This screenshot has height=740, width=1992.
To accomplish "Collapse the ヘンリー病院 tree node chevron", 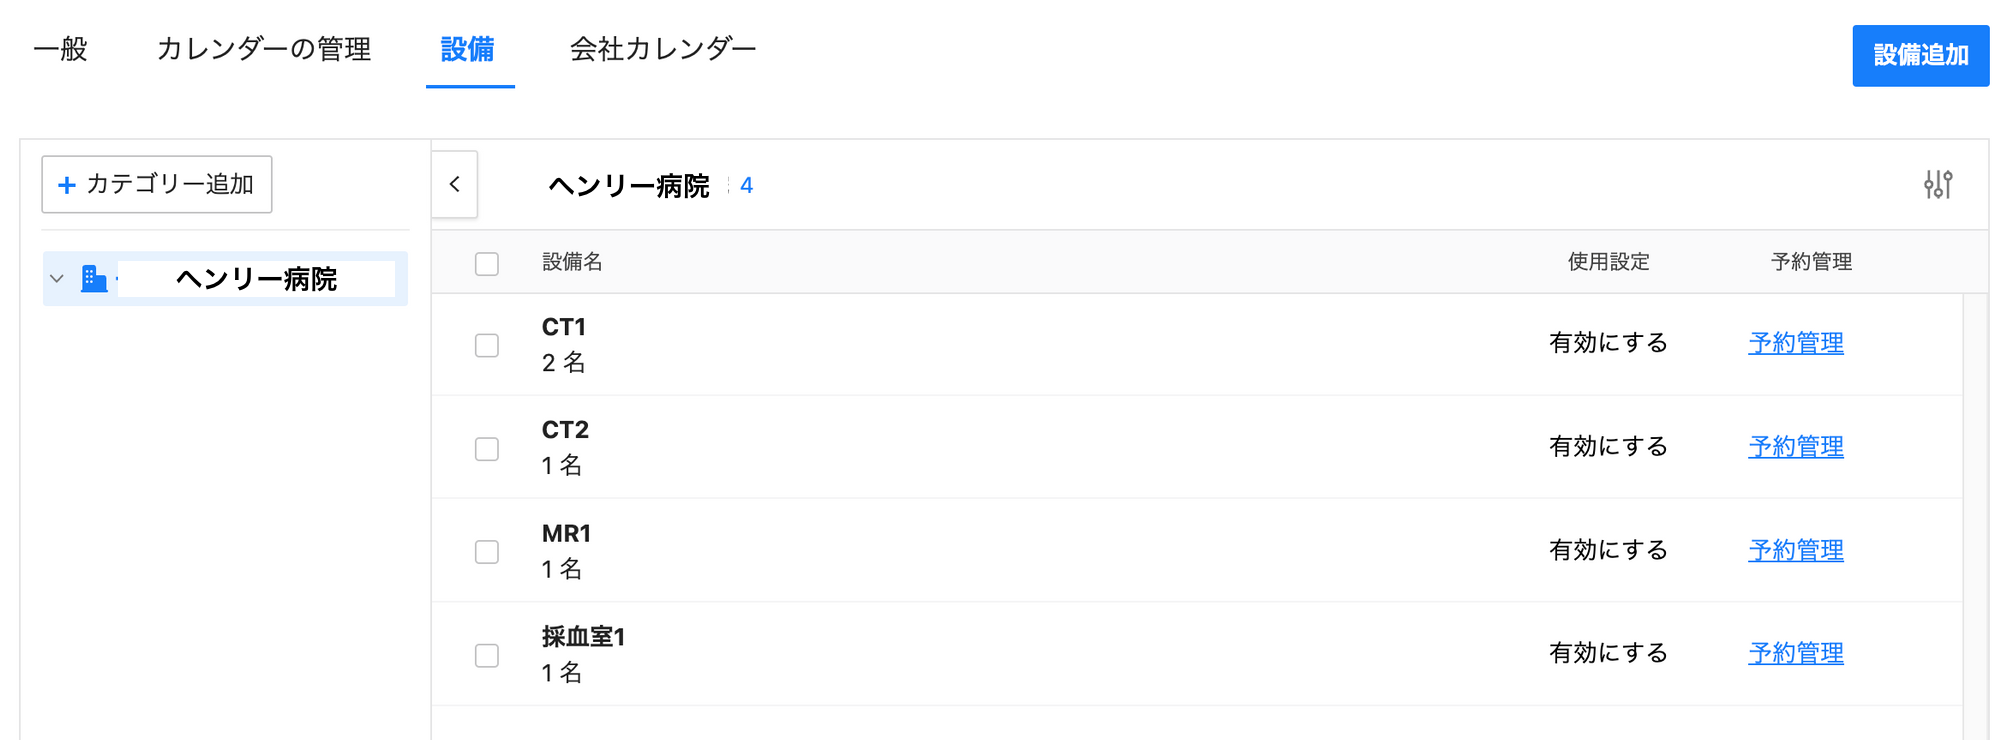I will coord(57,278).
